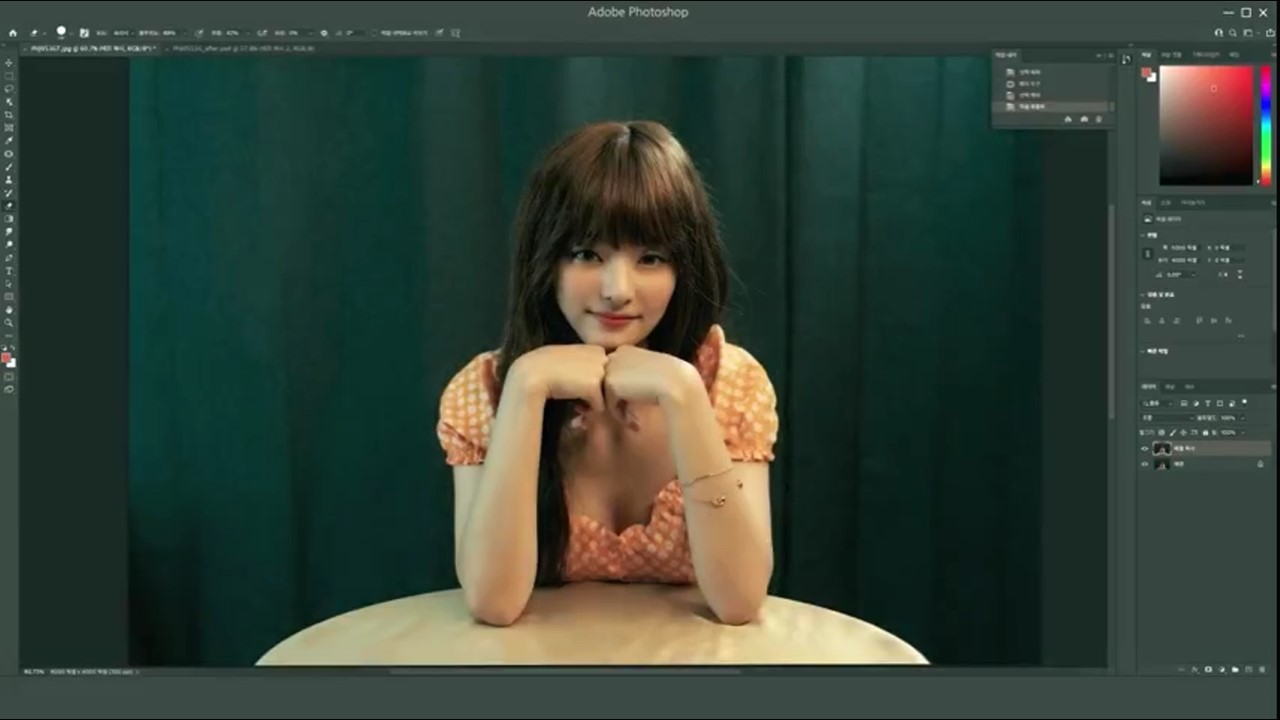Select the Move tool
Screen dimensions: 1280x720
pyautogui.click(x=9, y=62)
